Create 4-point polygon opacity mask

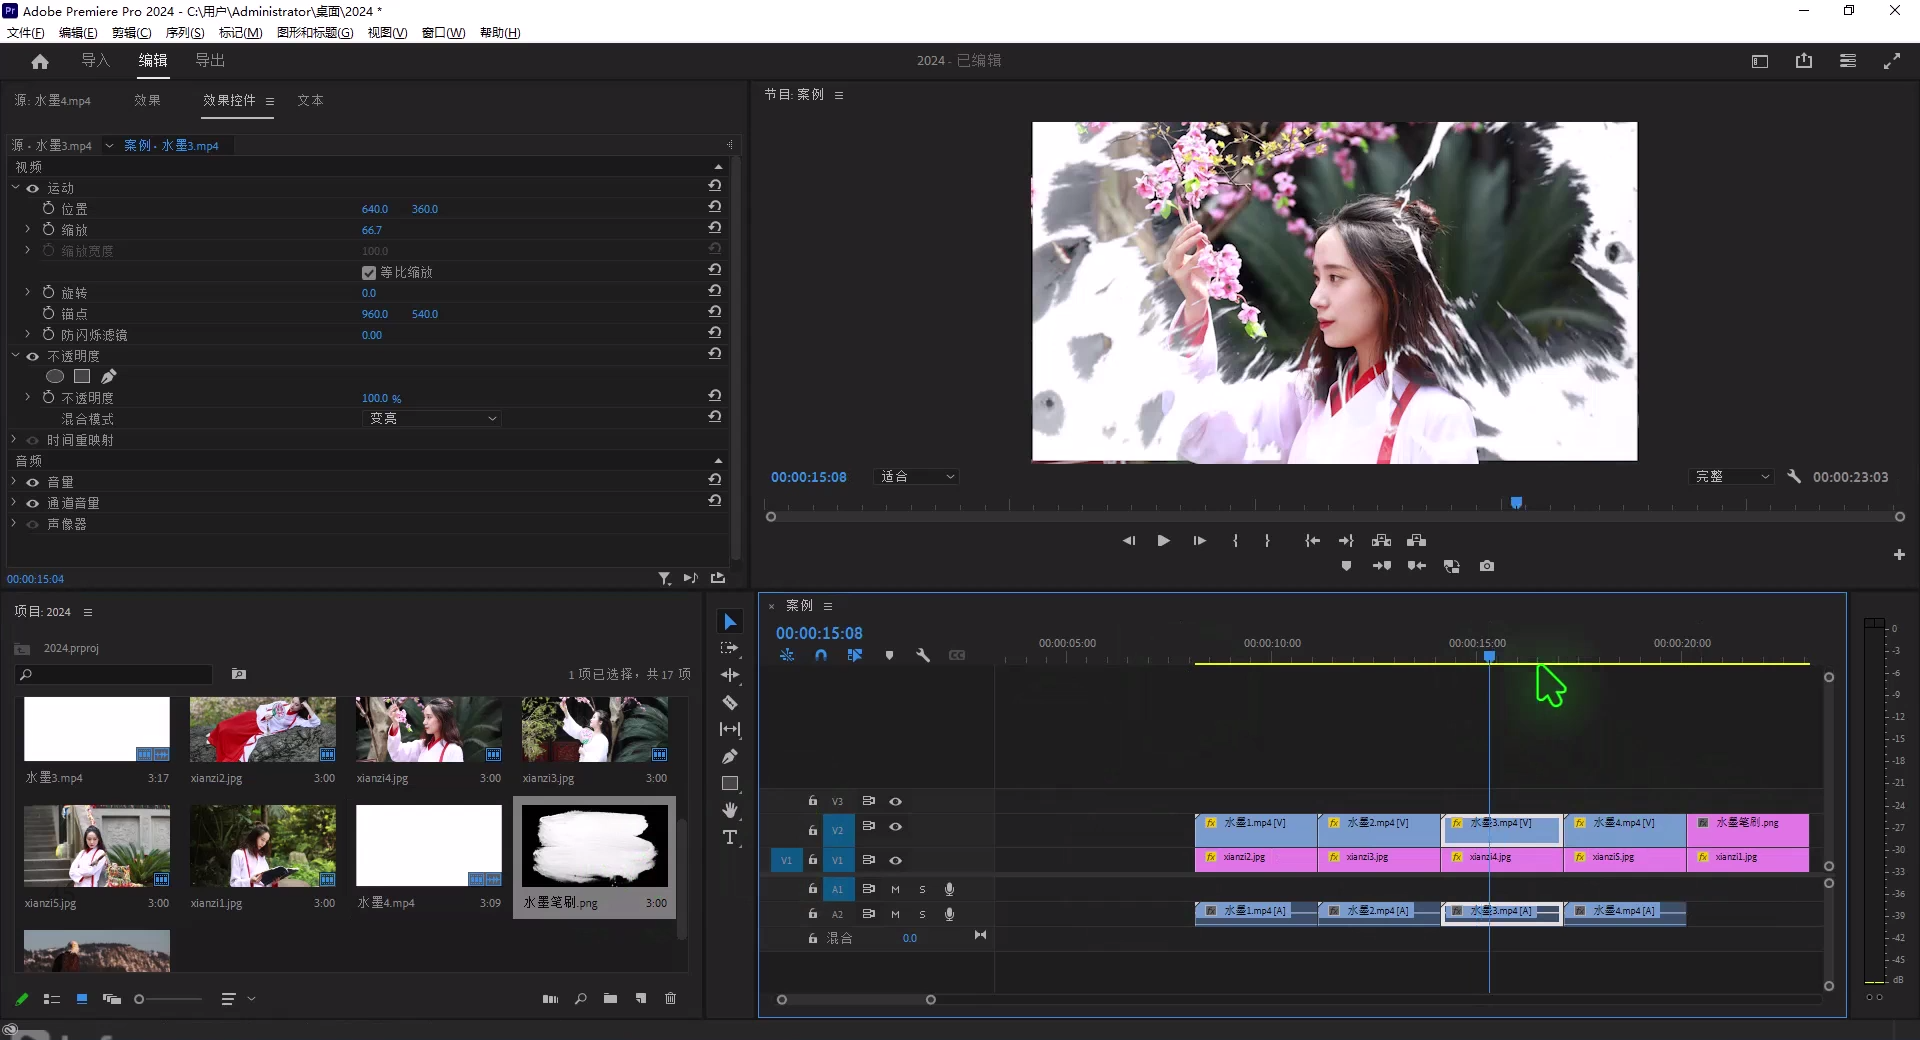pos(82,377)
